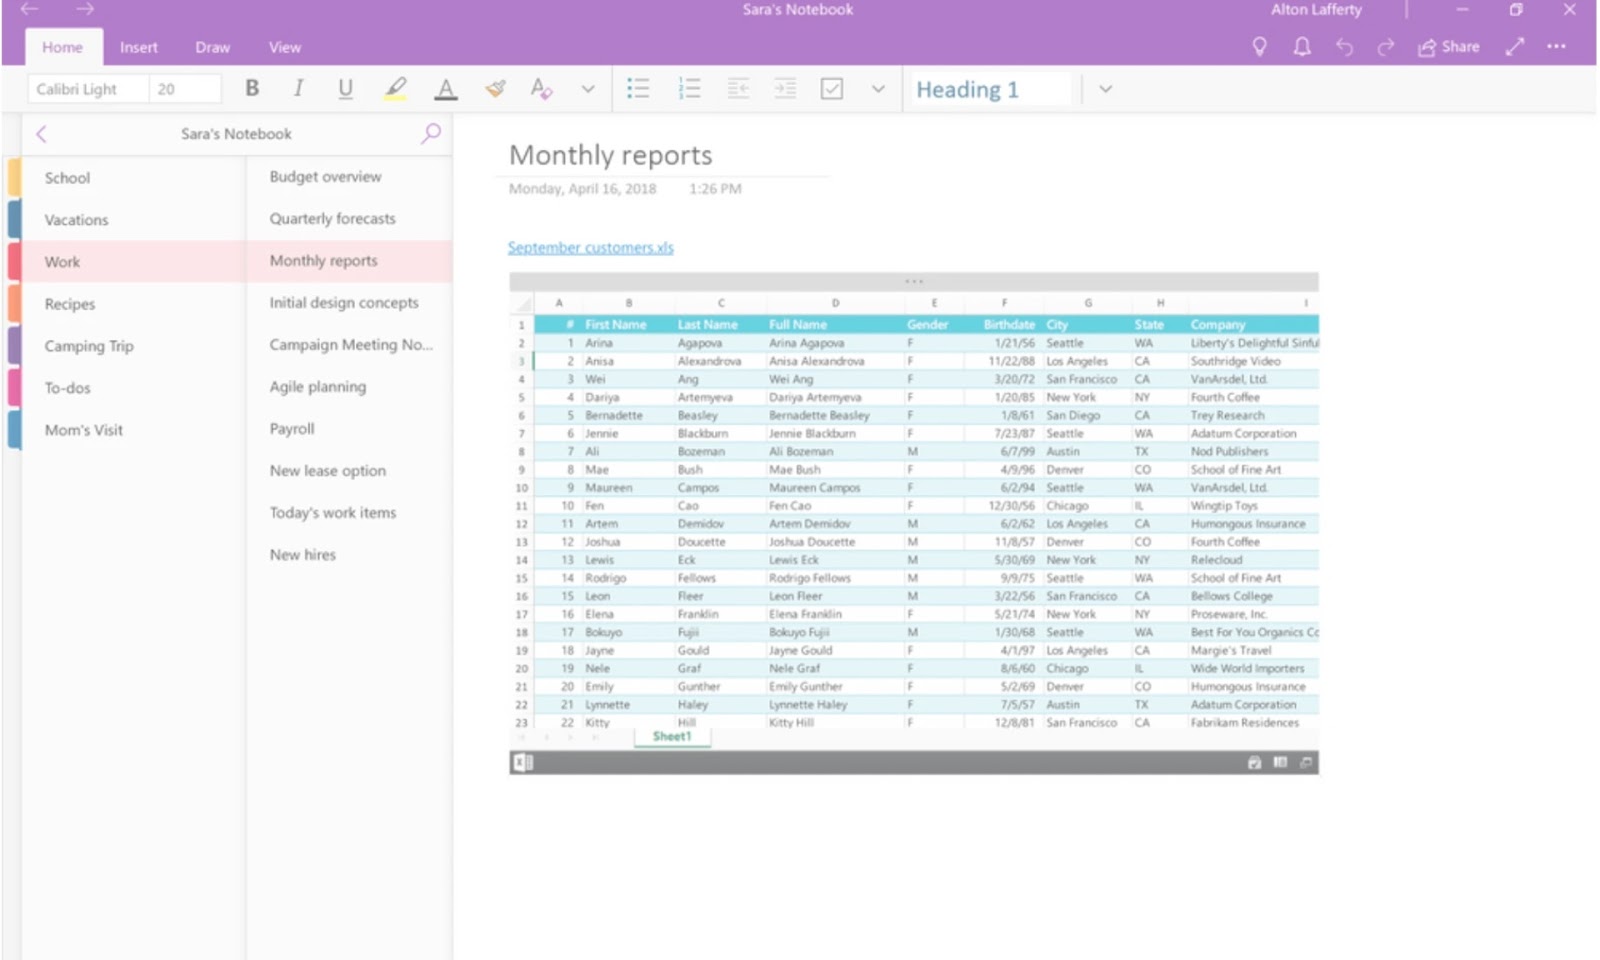The height and width of the screenshot is (960, 1600).
Task: Click the Excel icon on spreadsheet footer
Action: point(523,763)
